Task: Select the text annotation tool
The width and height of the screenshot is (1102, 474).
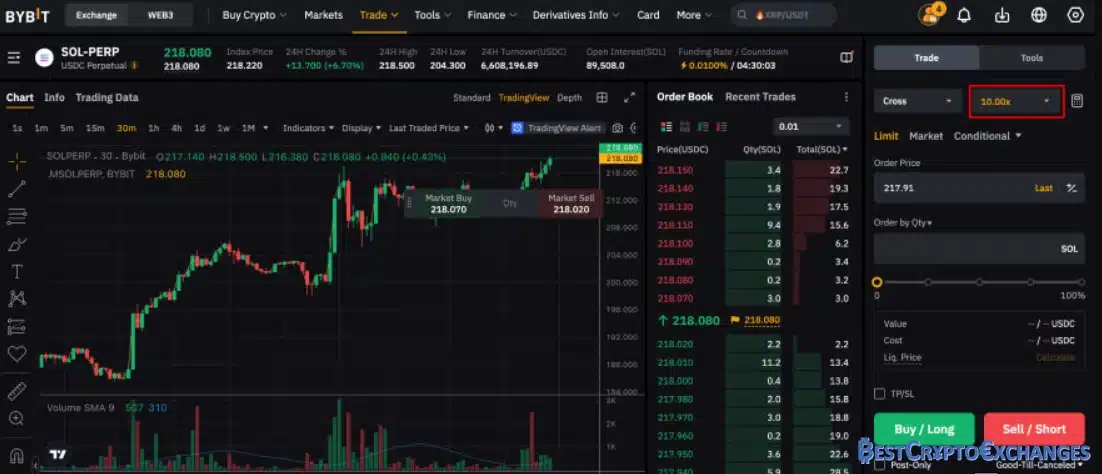Action: tap(17, 271)
